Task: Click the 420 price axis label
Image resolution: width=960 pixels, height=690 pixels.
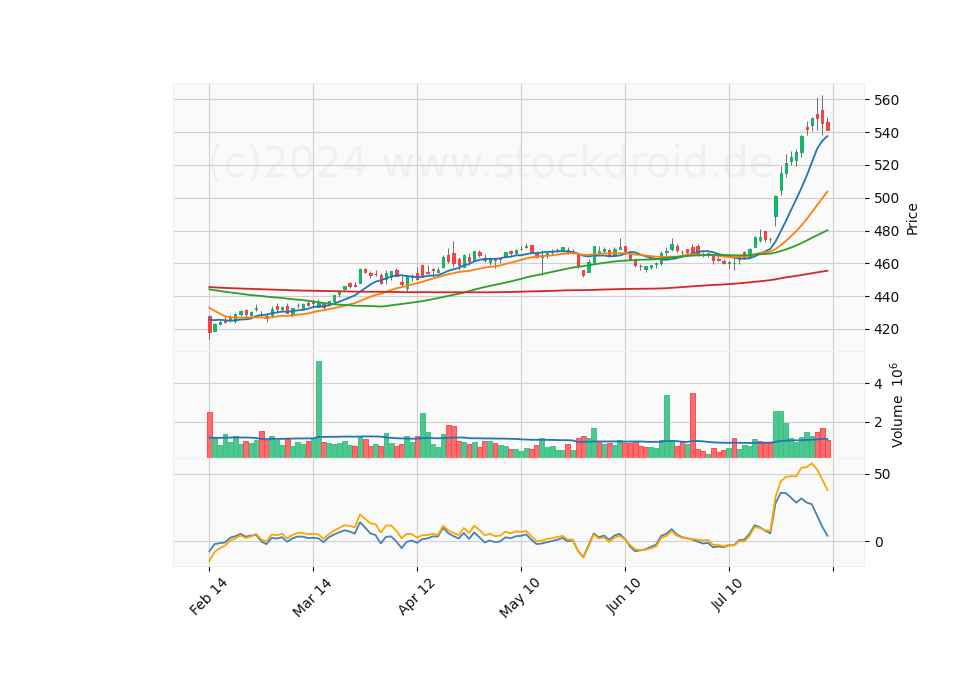Action: 886,329
